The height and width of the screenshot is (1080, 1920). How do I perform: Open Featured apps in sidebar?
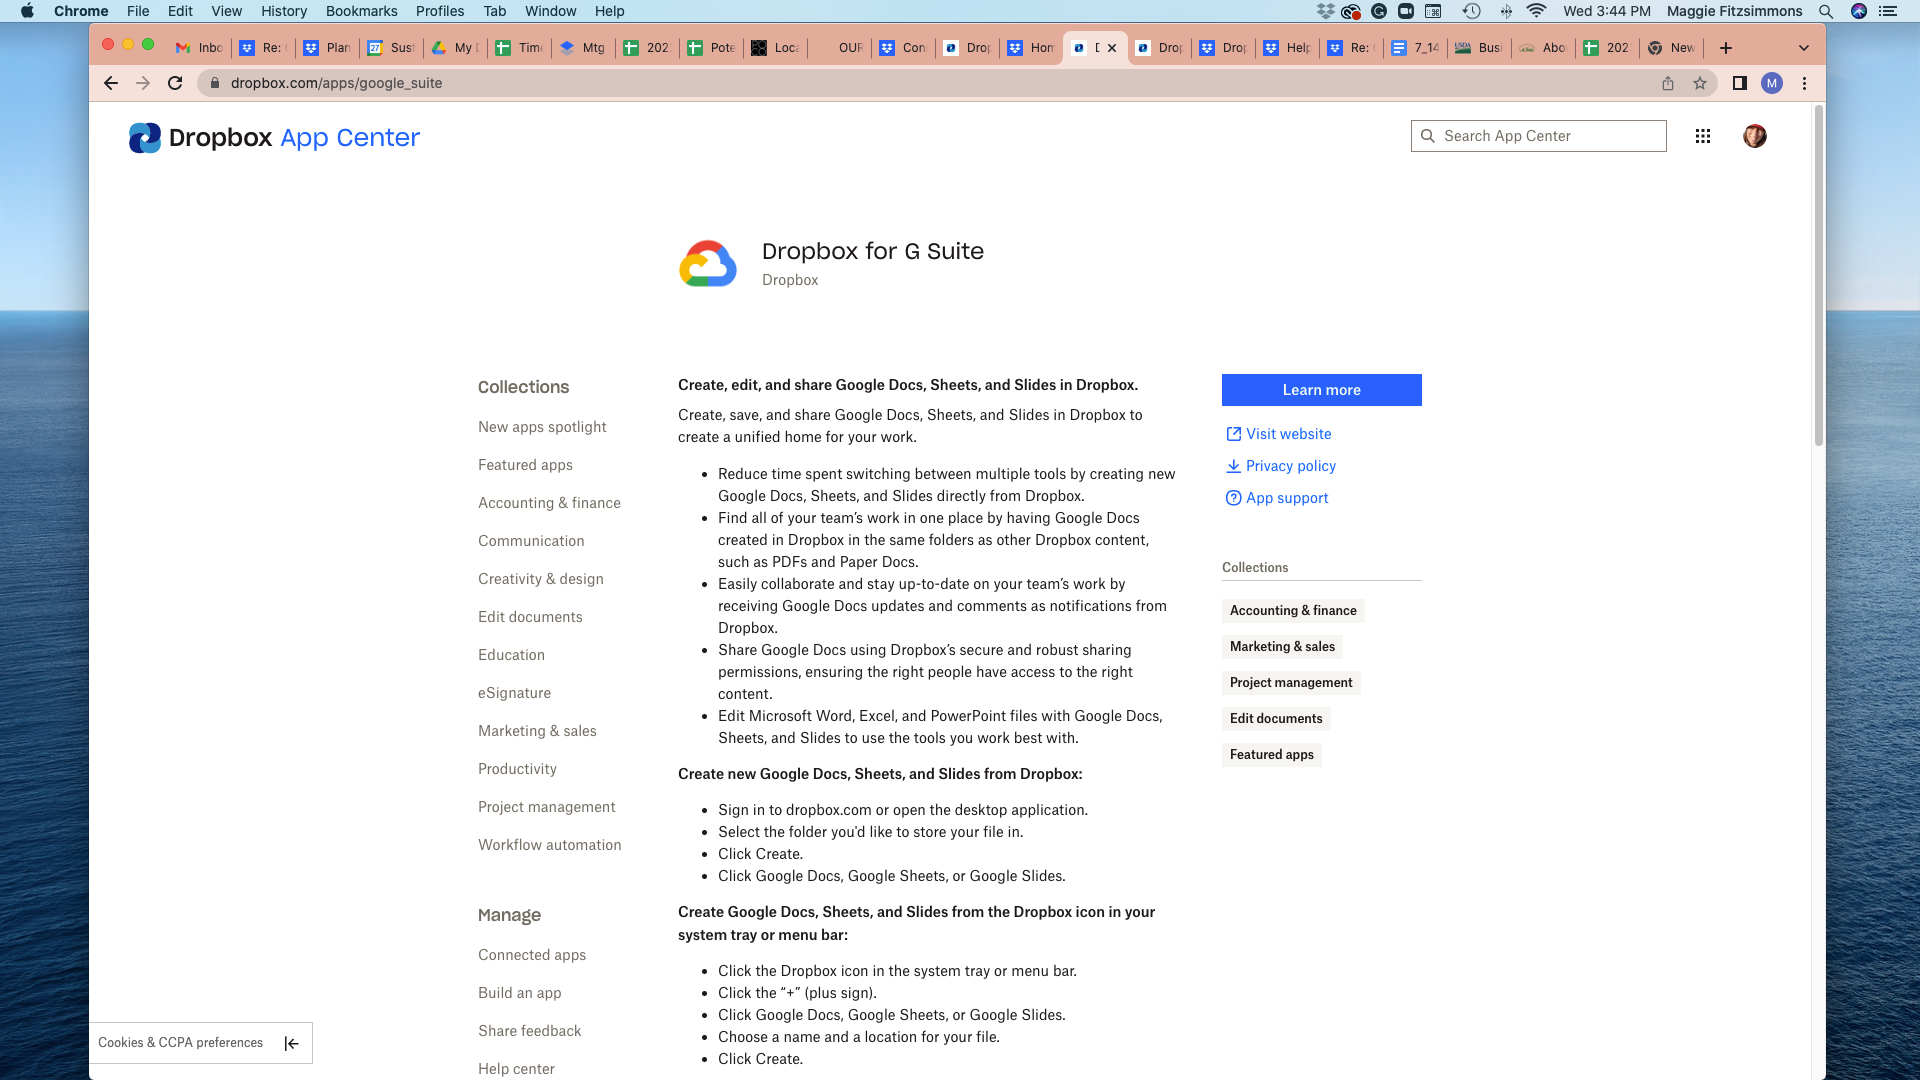click(525, 465)
